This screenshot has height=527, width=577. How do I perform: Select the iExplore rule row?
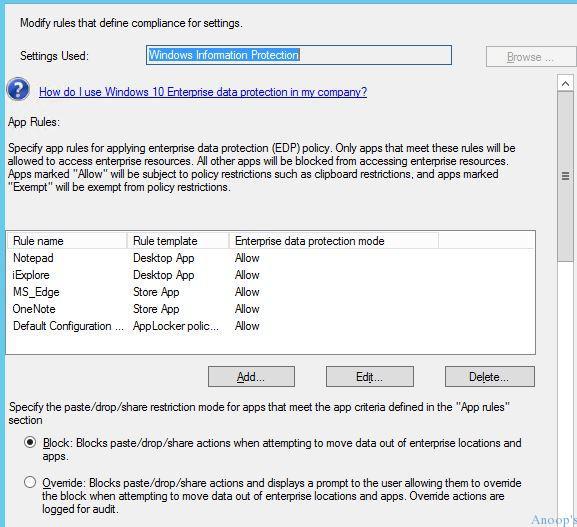click(x=270, y=275)
